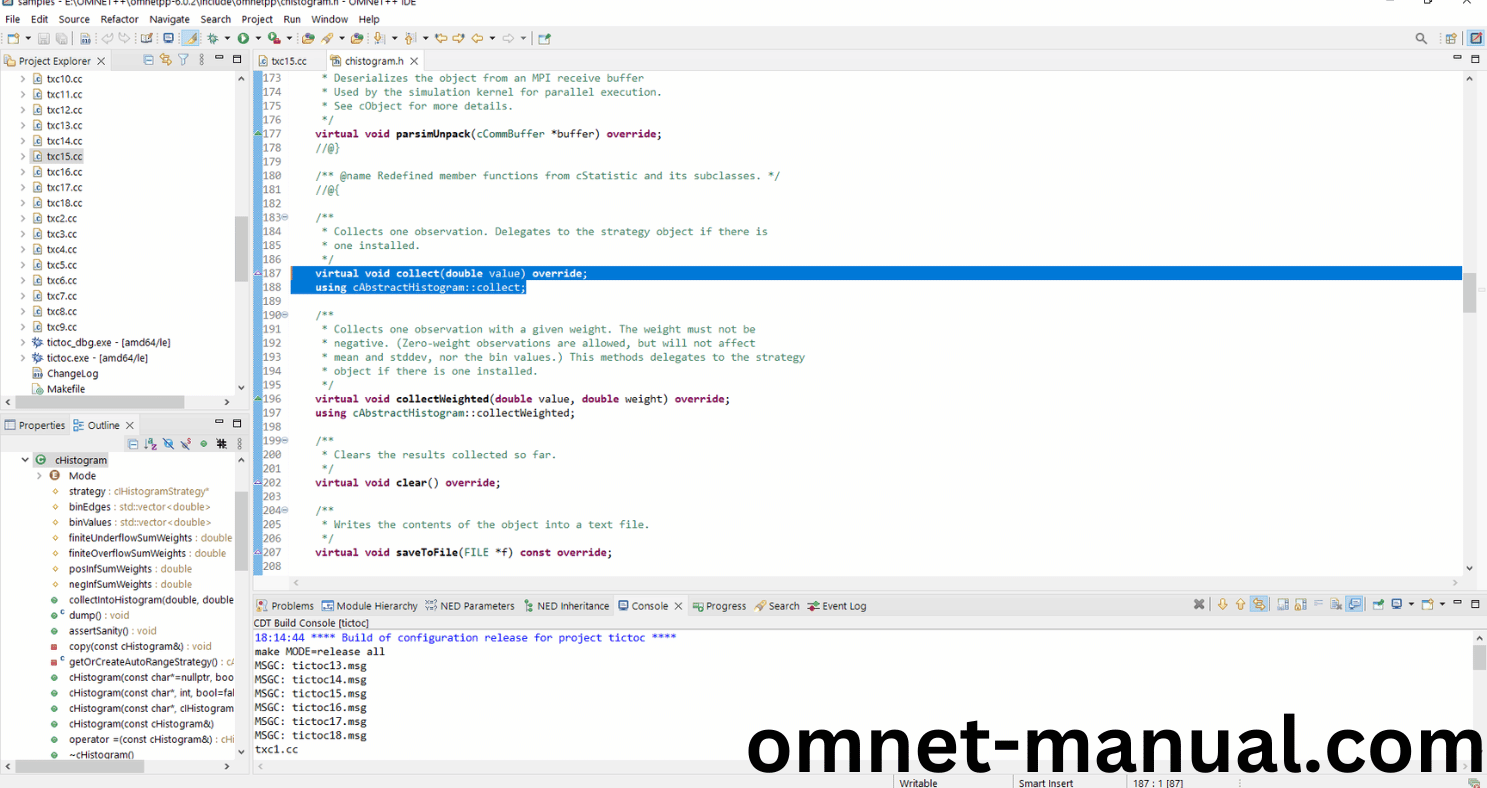Click the main toolbar Search magnifier icon

(1421, 38)
